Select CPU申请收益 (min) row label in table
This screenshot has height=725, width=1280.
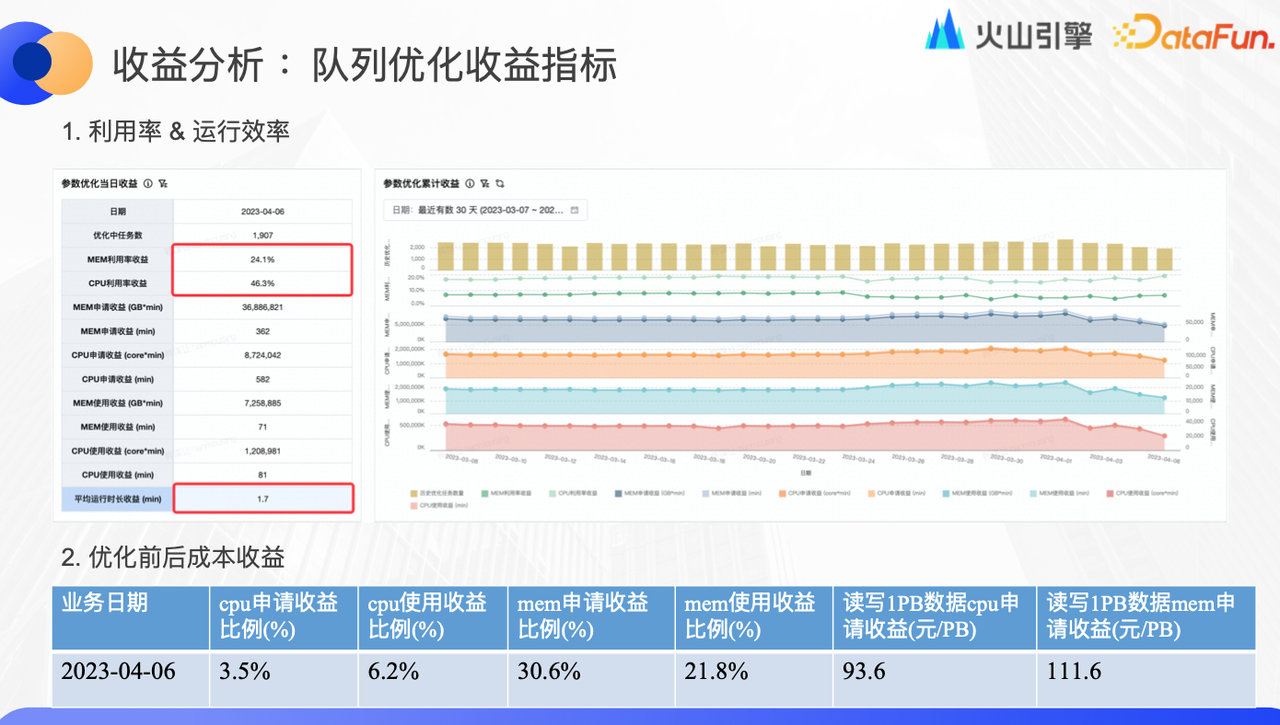[118, 379]
